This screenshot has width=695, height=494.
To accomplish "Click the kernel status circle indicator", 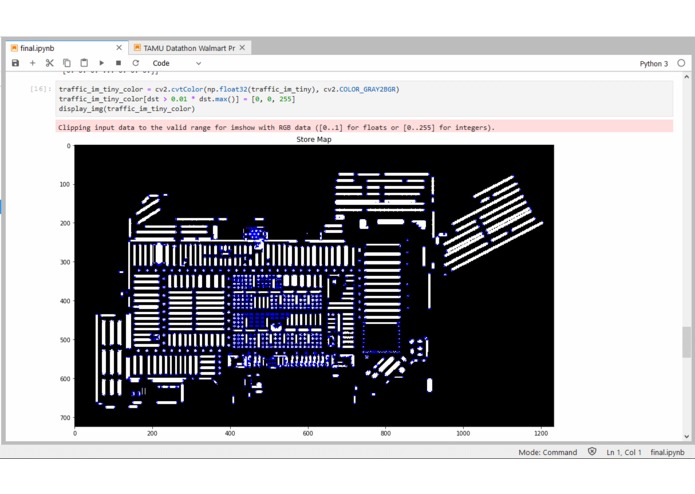I will [681, 63].
